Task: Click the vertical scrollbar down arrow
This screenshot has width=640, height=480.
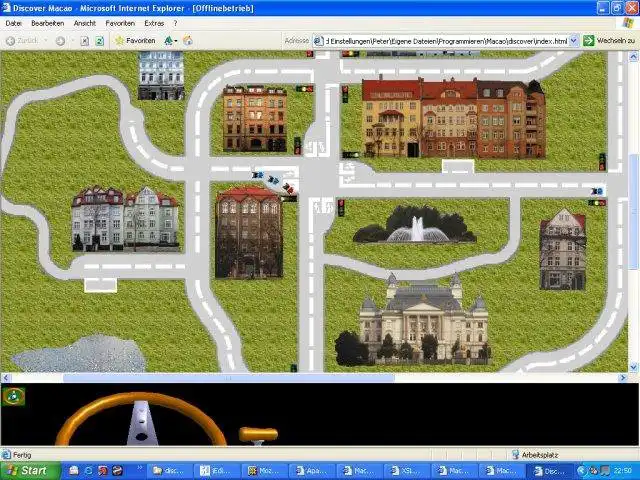Action: [x=634, y=367]
